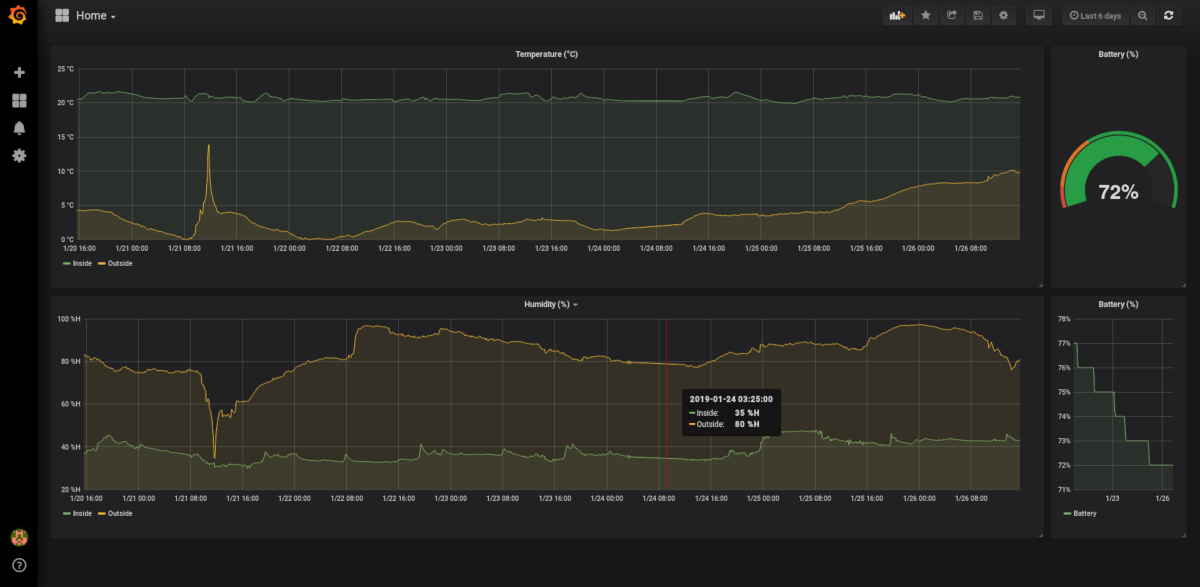1200x587 pixels.
Task: Open the Home dashboard picker dropdown
Action: (x=86, y=16)
